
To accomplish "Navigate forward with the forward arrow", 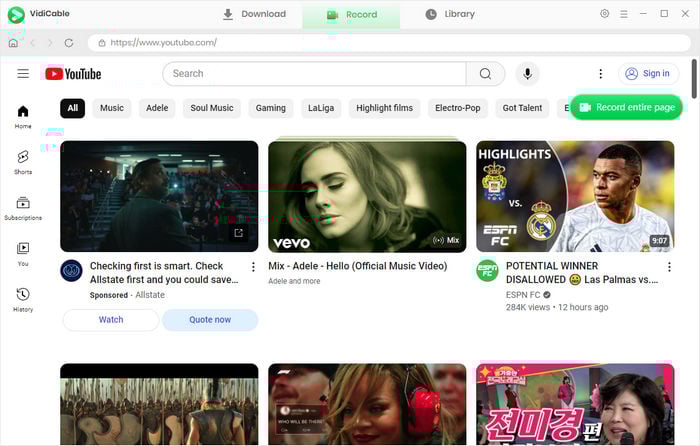I will point(50,43).
